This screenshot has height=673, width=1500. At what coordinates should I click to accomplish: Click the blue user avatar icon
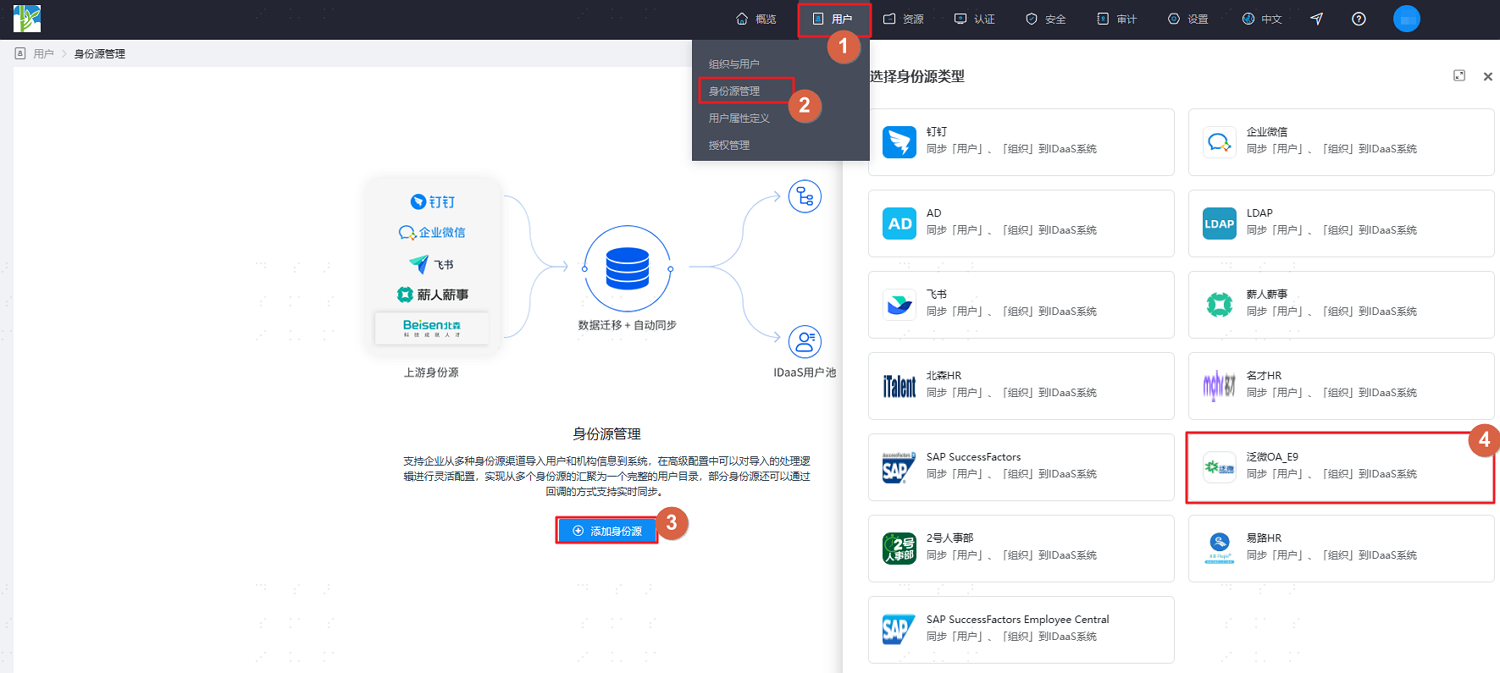(1406, 19)
